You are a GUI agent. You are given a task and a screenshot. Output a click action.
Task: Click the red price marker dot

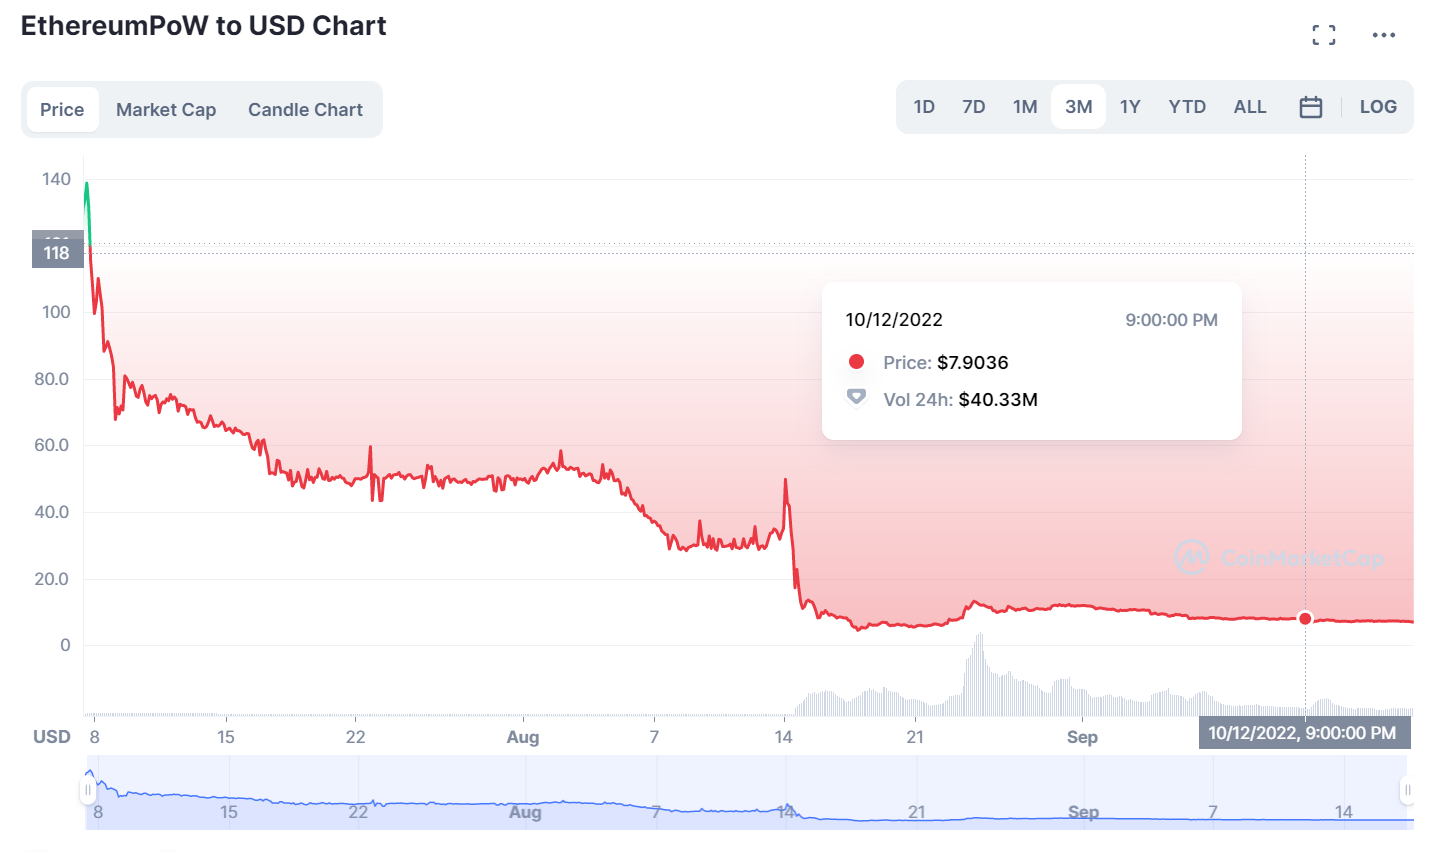click(1305, 618)
